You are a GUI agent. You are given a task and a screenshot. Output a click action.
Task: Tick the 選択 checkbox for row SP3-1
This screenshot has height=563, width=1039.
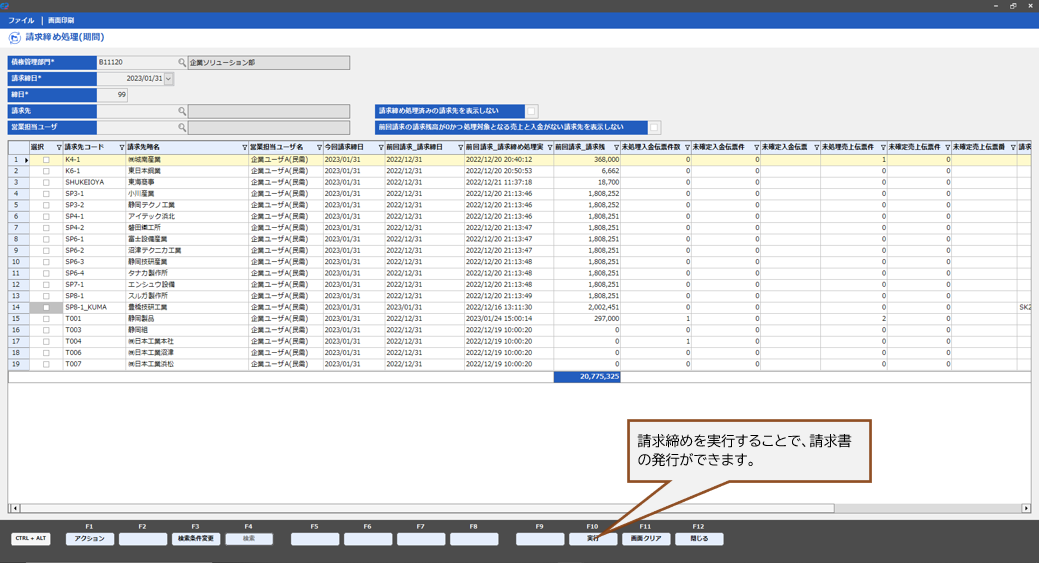point(46,194)
